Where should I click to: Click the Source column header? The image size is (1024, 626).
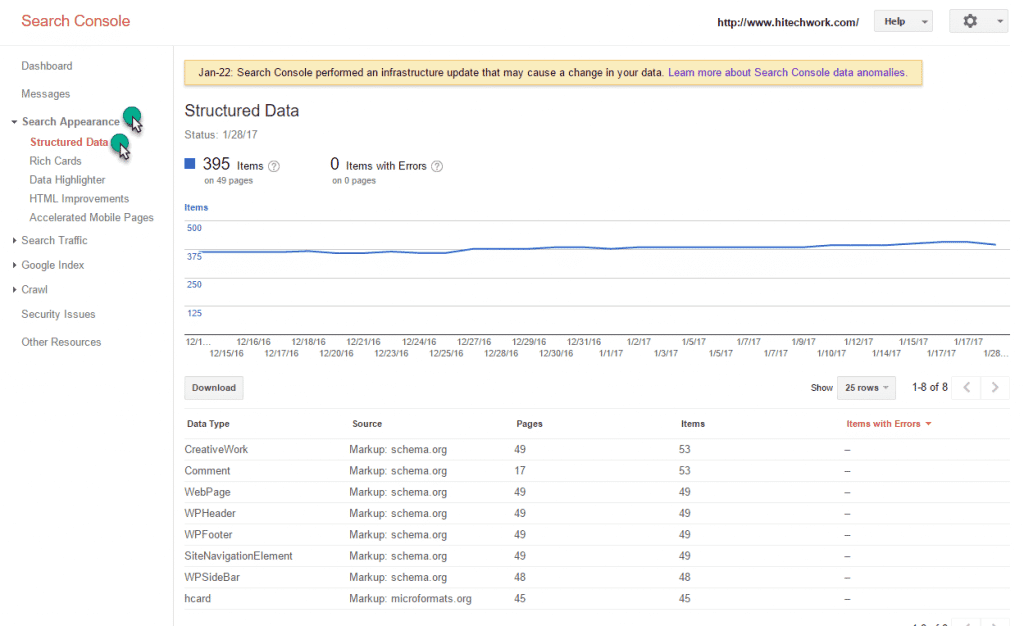(x=366, y=424)
